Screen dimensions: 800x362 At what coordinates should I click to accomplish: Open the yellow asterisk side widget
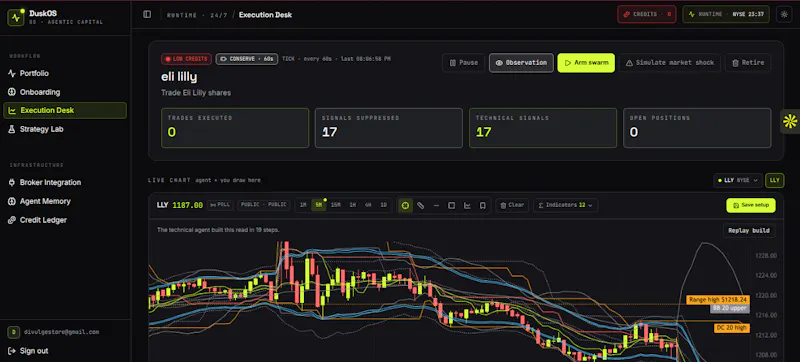pos(790,121)
